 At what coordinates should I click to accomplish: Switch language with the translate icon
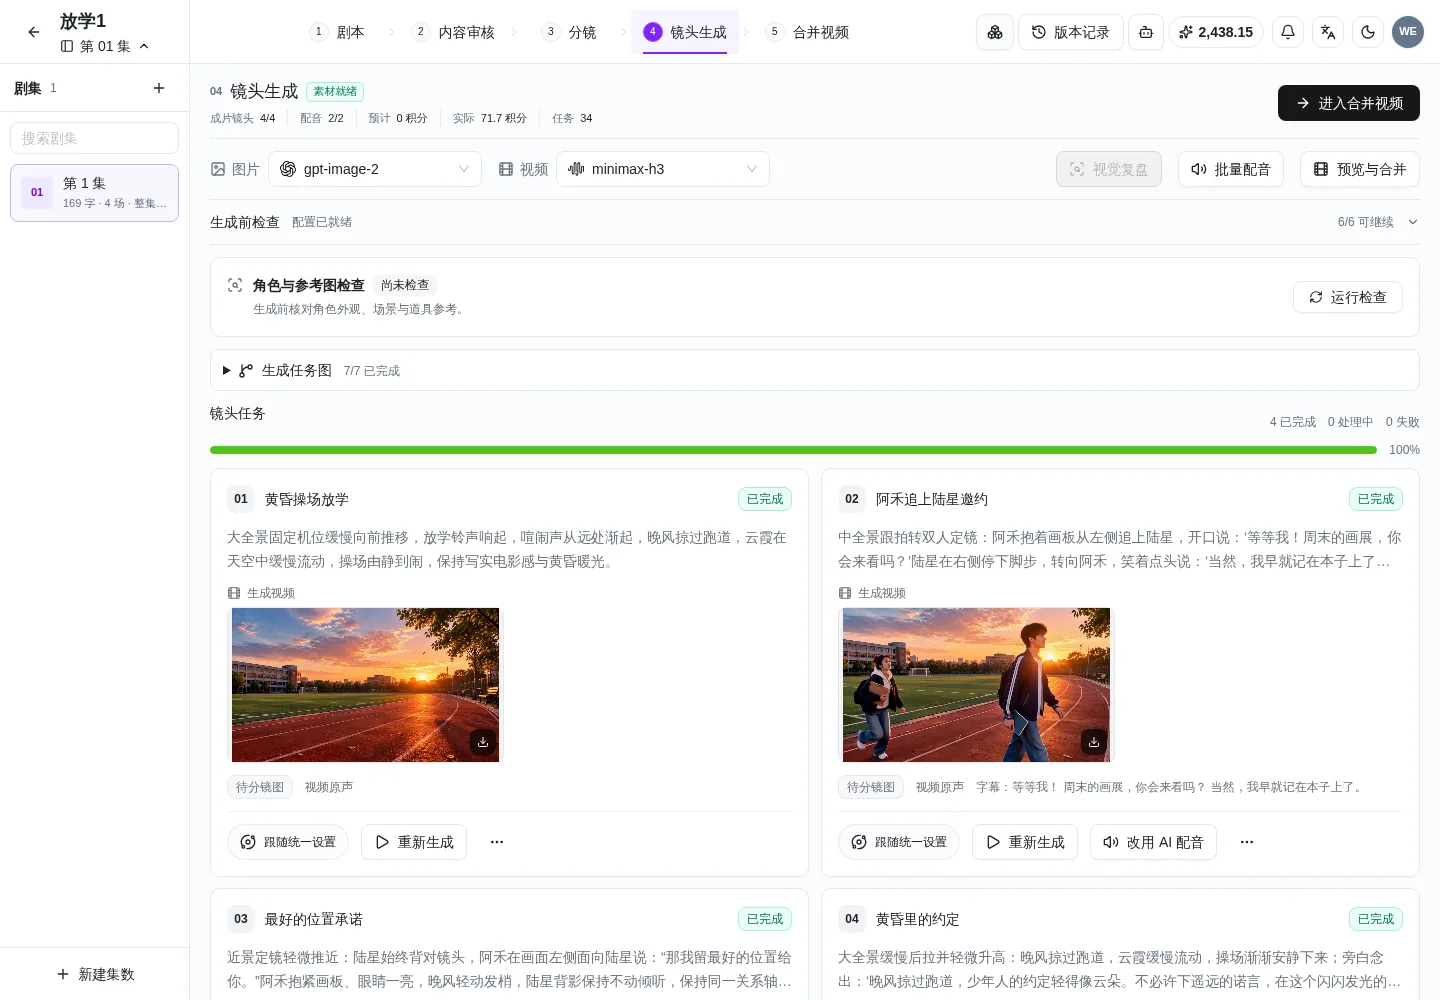click(x=1328, y=32)
